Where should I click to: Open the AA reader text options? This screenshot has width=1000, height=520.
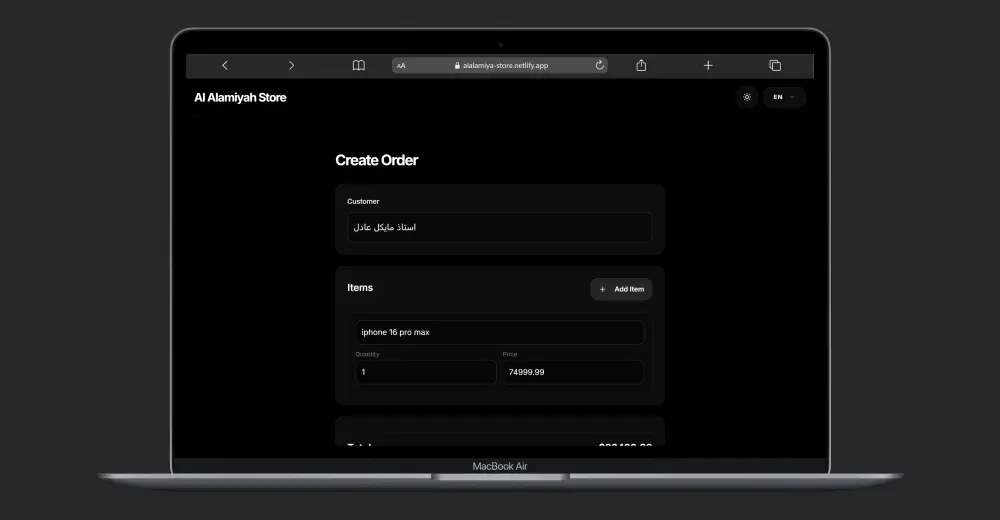[x=401, y=65]
